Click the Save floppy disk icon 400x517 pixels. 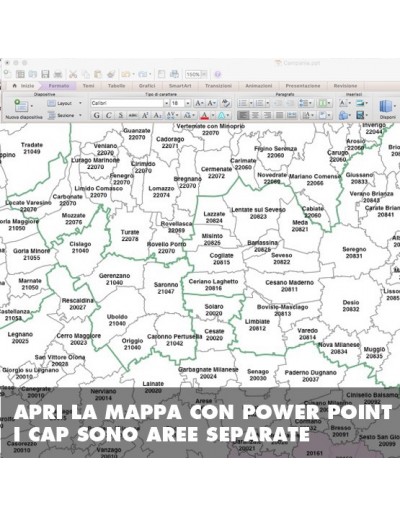(x=45, y=74)
